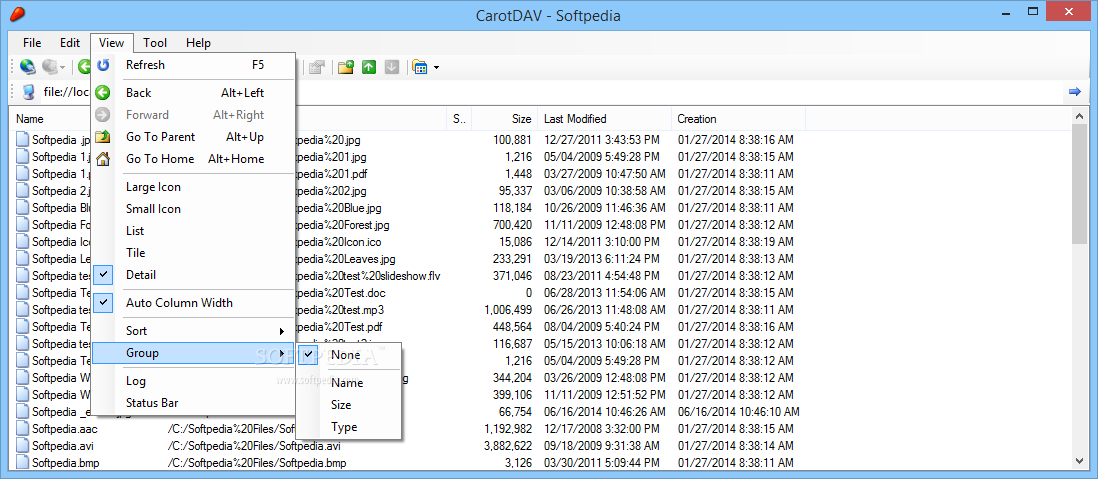This screenshot has width=1098, height=479.
Task: Click file icon of Softpedia Forest.jpg row
Action: pyautogui.click(x=22, y=224)
